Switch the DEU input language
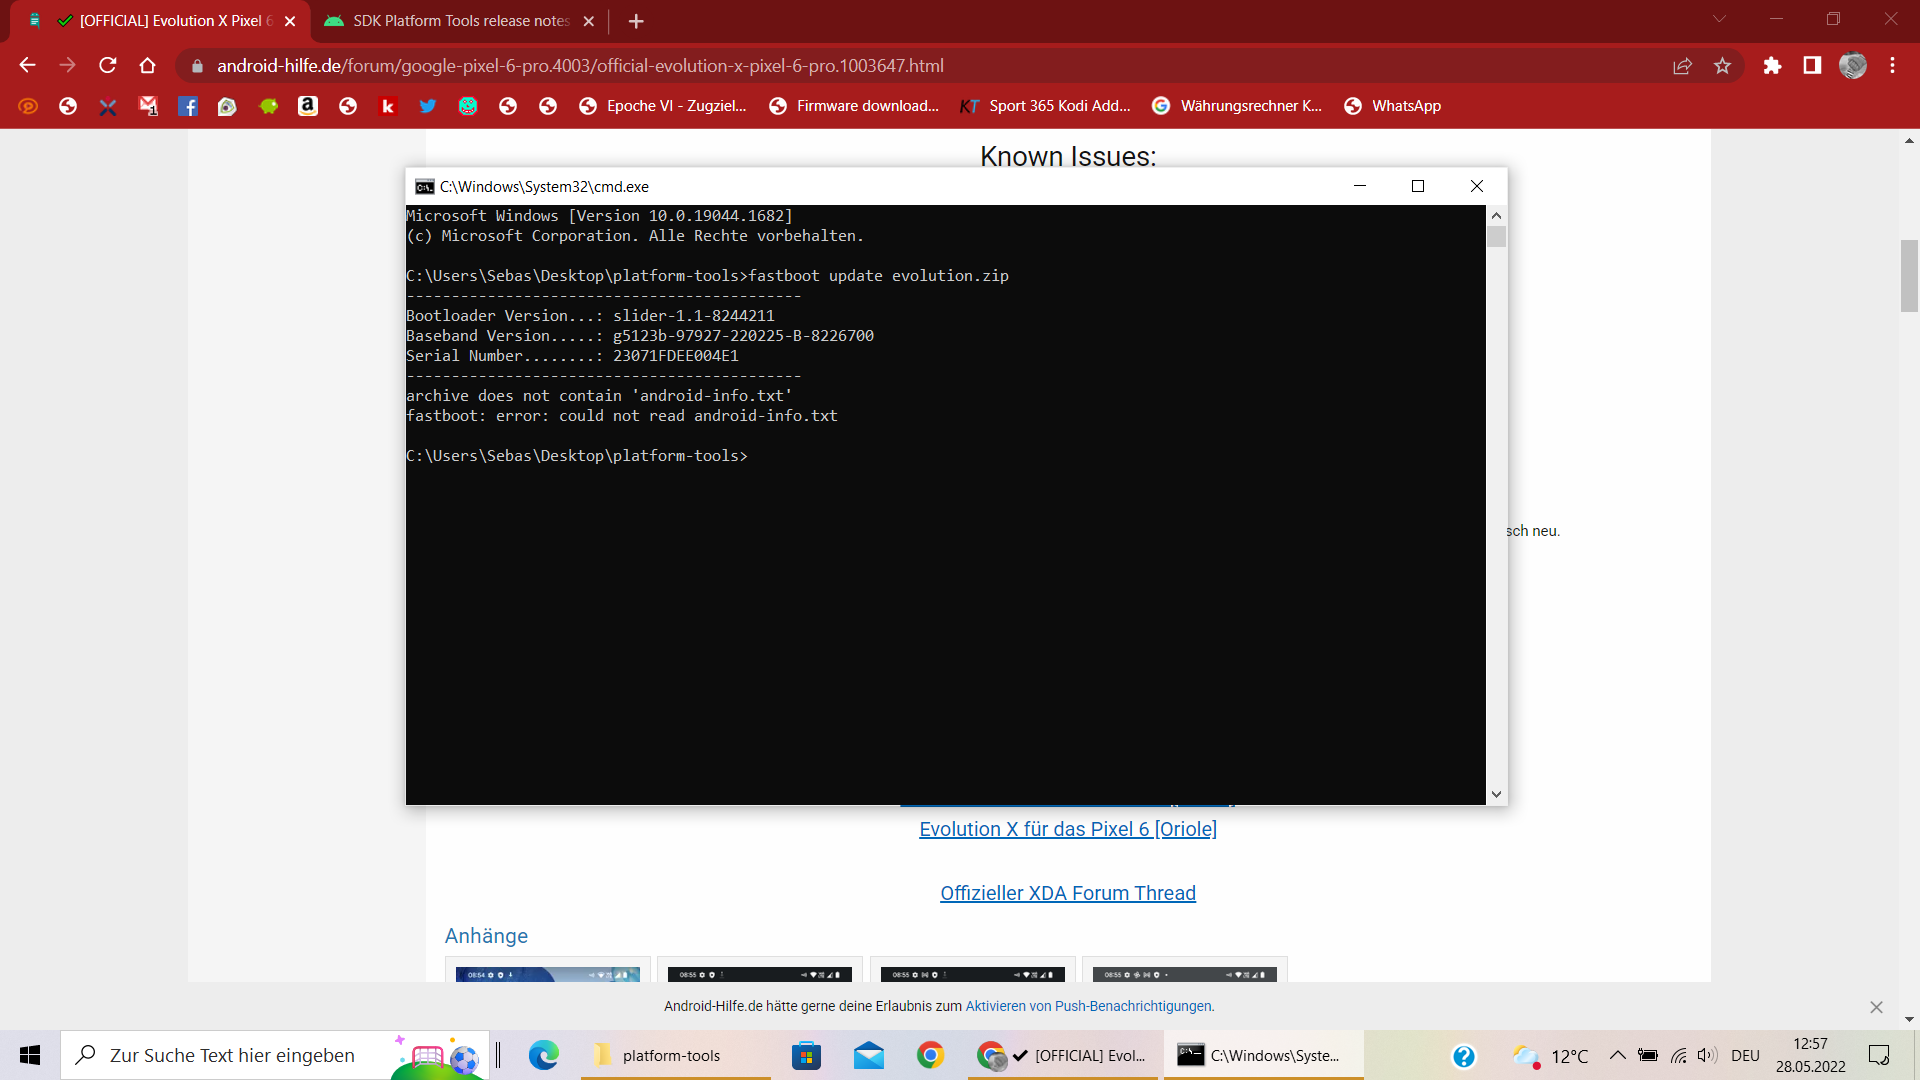Screen dimensions: 1920x1080 (x=1745, y=1056)
